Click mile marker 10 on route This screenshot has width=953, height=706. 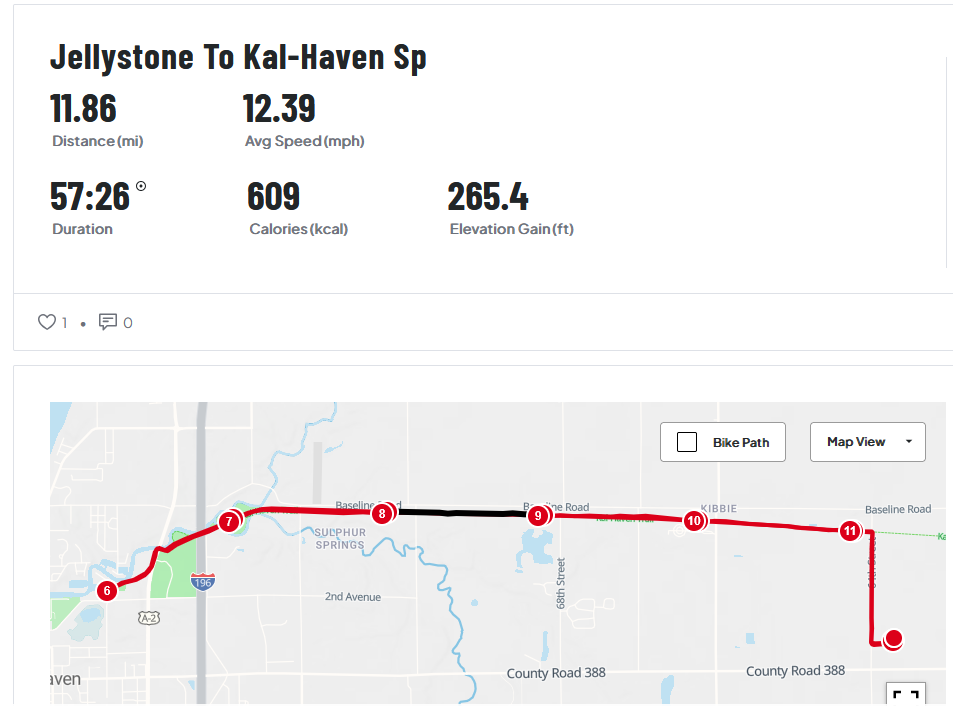click(693, 521)
